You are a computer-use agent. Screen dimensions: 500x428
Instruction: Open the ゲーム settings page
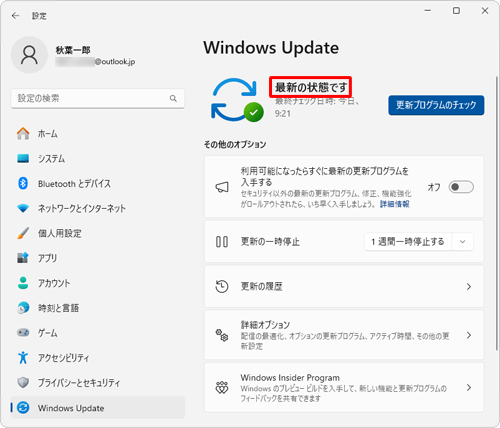click(x=98, y=332)
